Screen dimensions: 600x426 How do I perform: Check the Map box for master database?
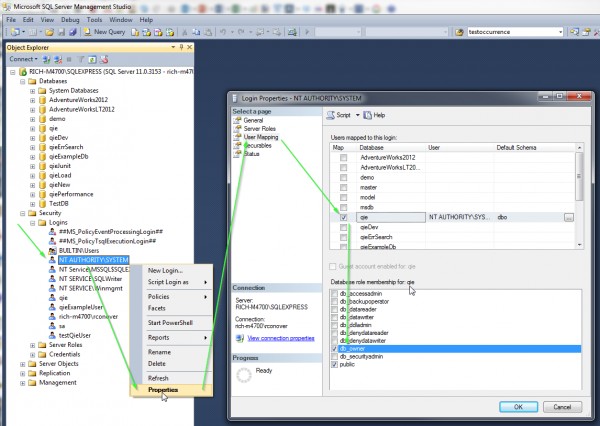tap(344, 187)
